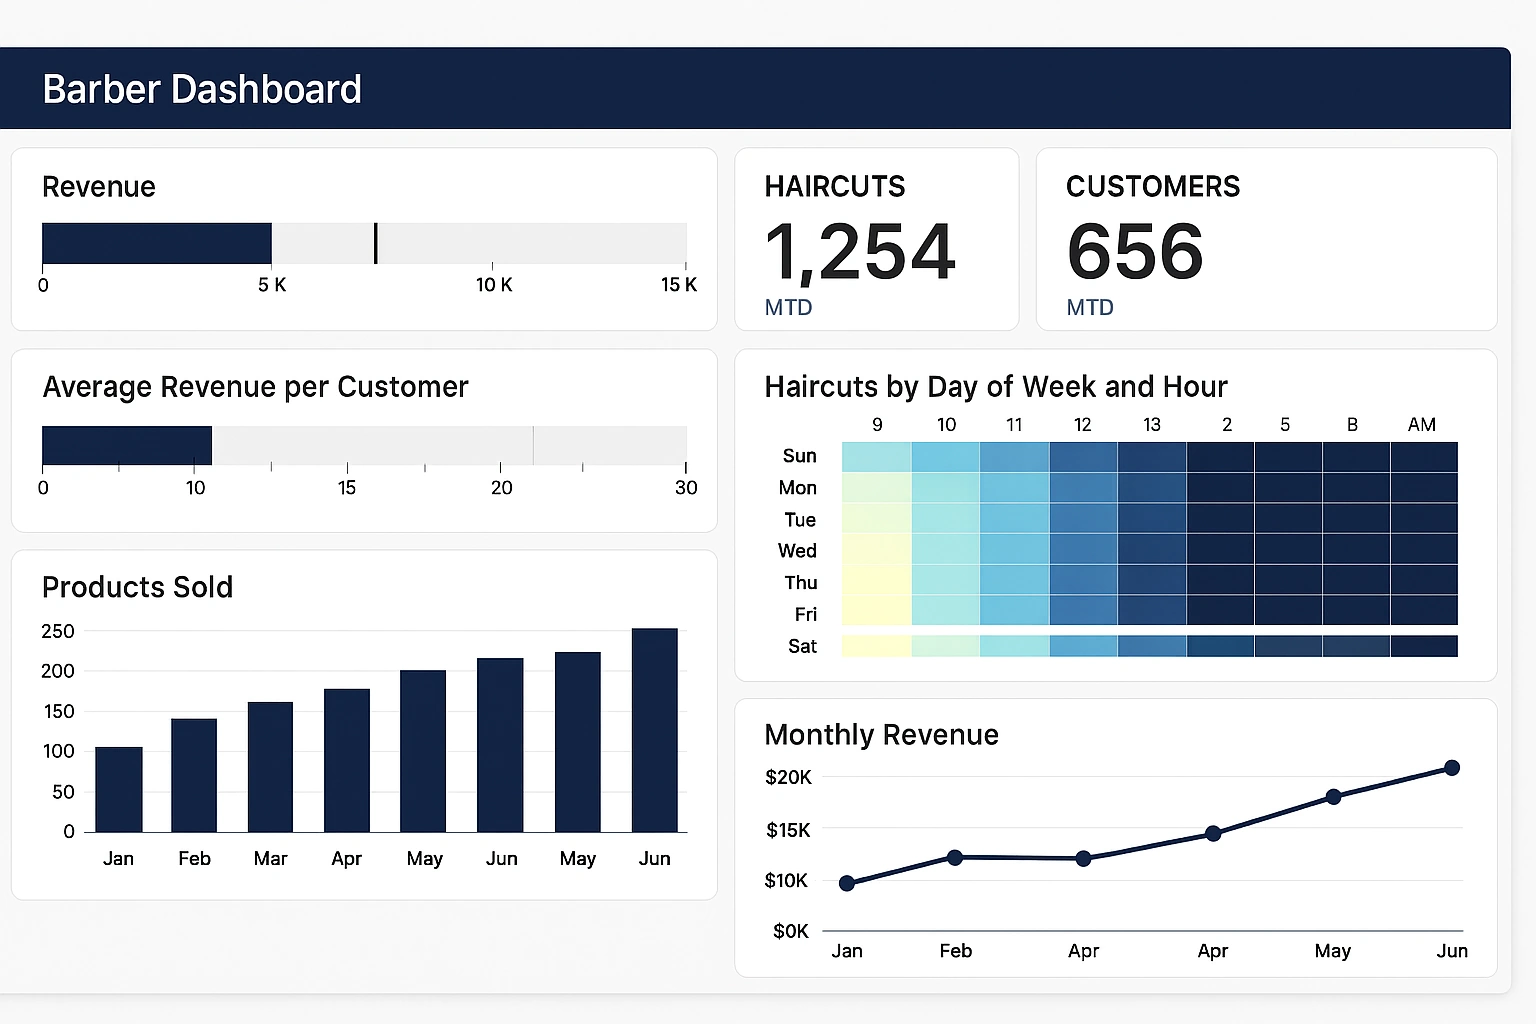Click the Jun data point on Monthly Revenue

click(x=1451, y=768)
